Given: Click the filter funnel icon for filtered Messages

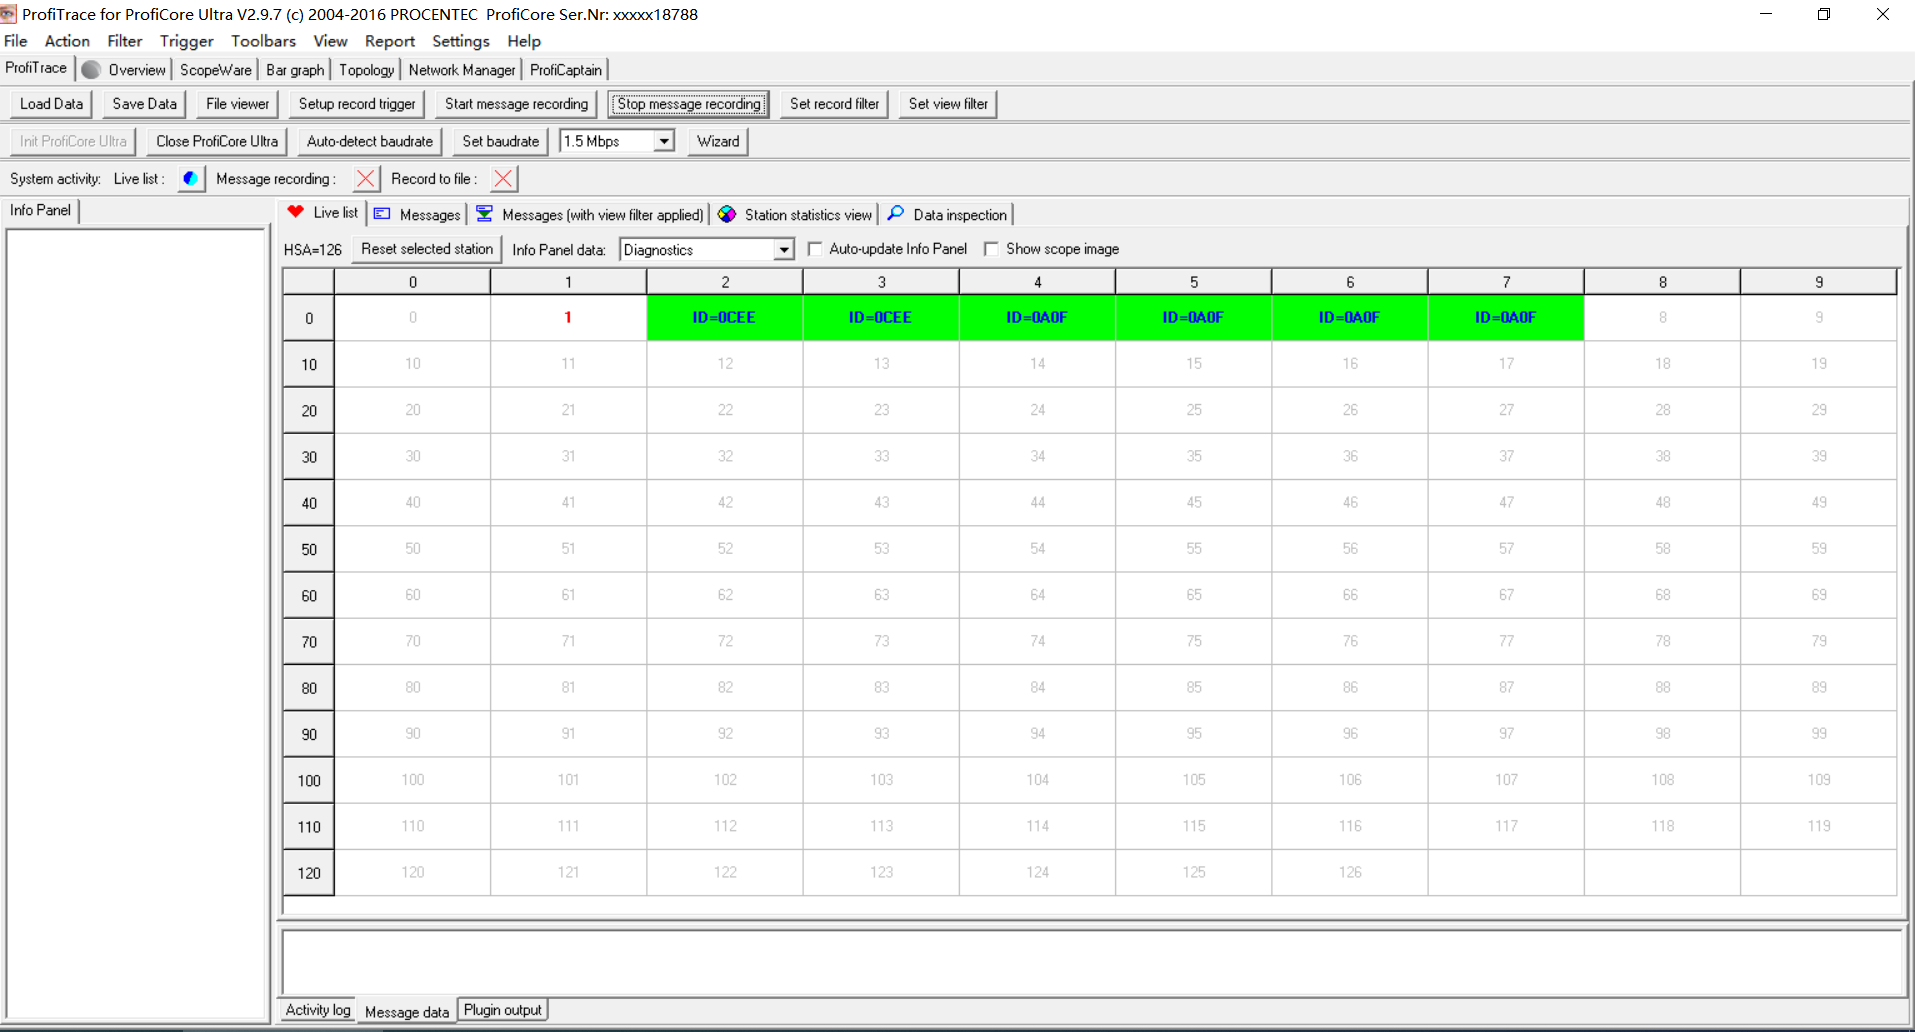Looking at the screenshot, I should (x=484, y=214).
